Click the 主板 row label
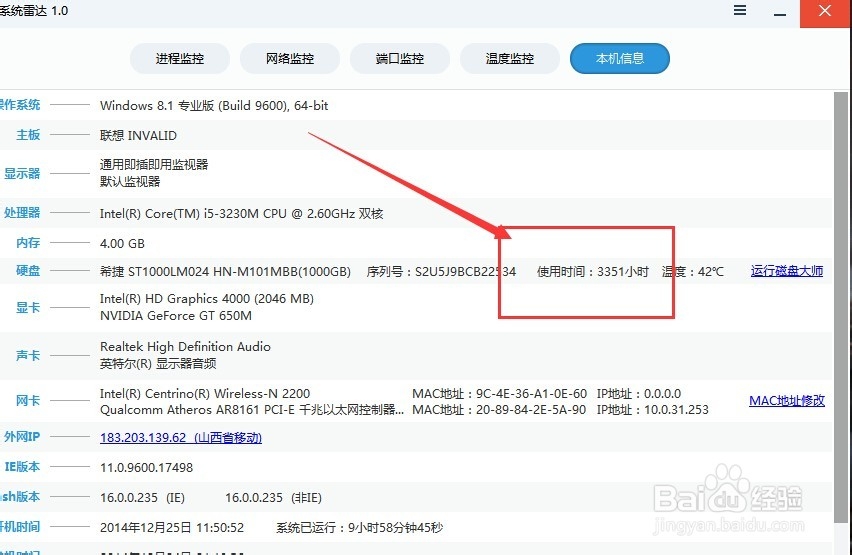 click(x=28, y=134)
